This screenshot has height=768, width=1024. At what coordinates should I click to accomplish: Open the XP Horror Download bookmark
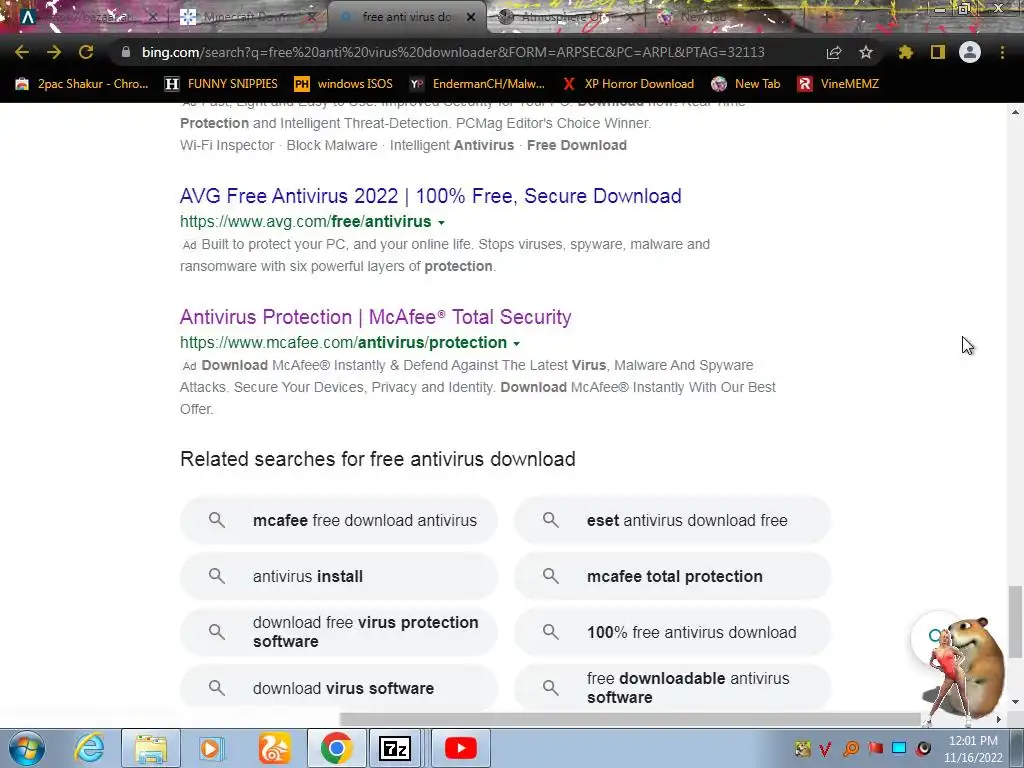[x=628, y=84]
